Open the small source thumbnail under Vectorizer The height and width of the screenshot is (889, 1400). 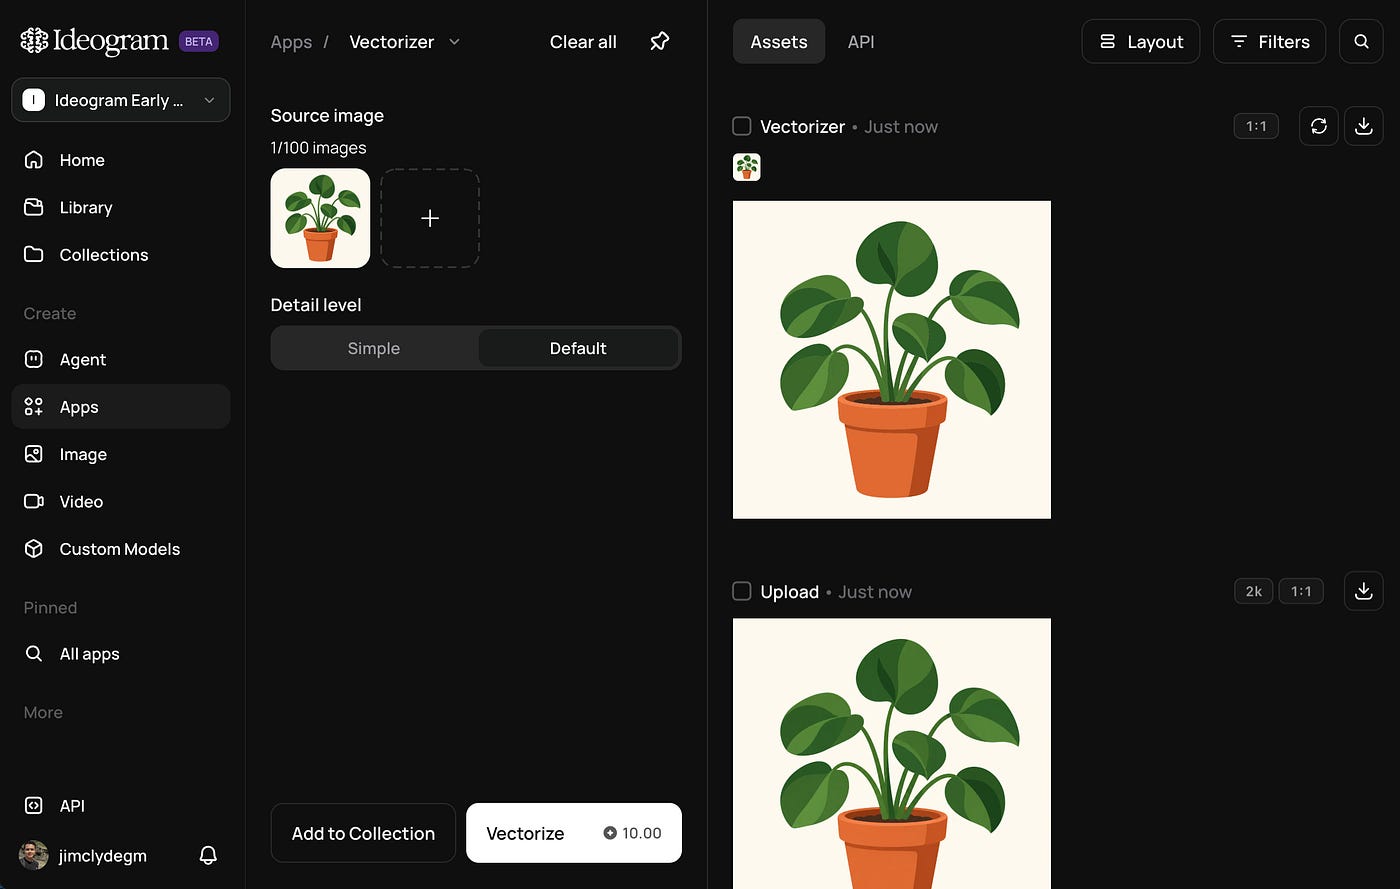(x=747, y=167)
